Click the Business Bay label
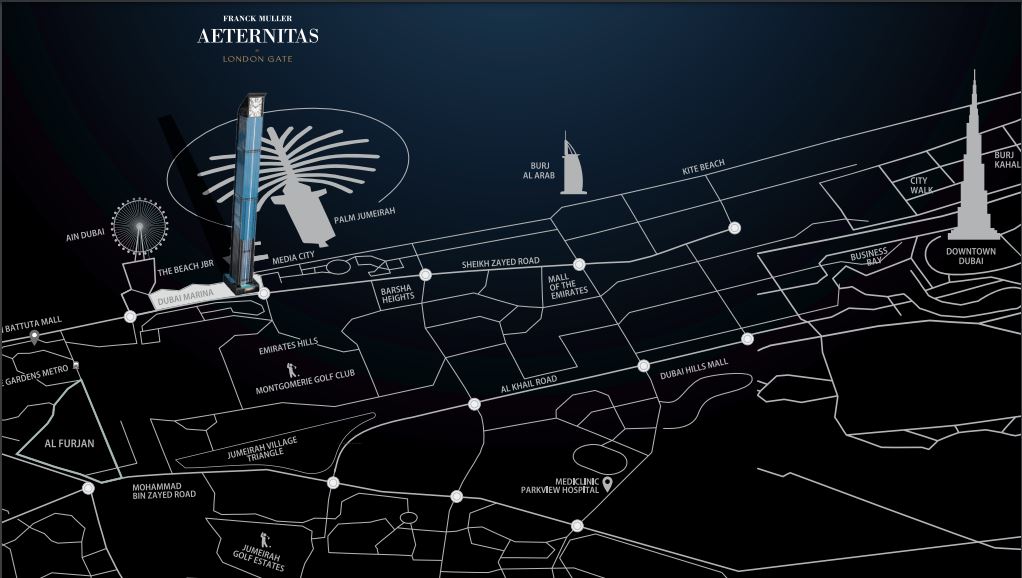This screenshot has width=1022, height=578. point(869,256)
